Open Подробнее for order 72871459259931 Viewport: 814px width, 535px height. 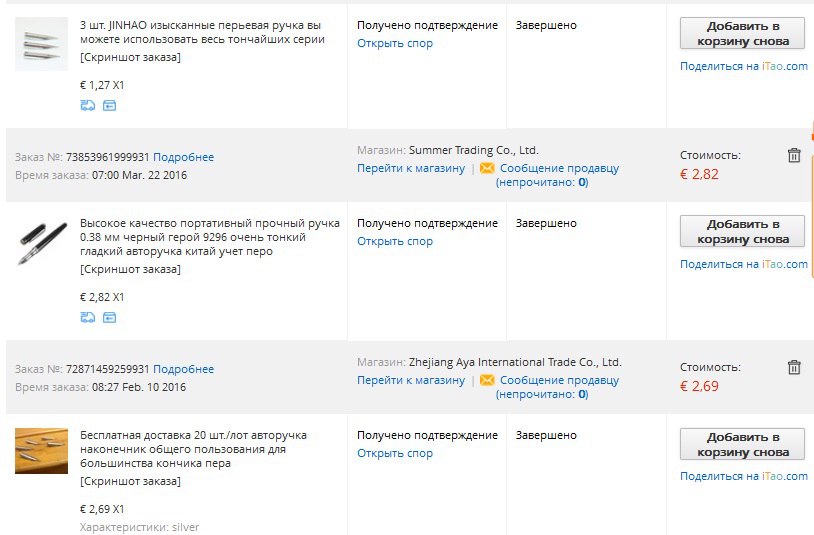point(183,369)
